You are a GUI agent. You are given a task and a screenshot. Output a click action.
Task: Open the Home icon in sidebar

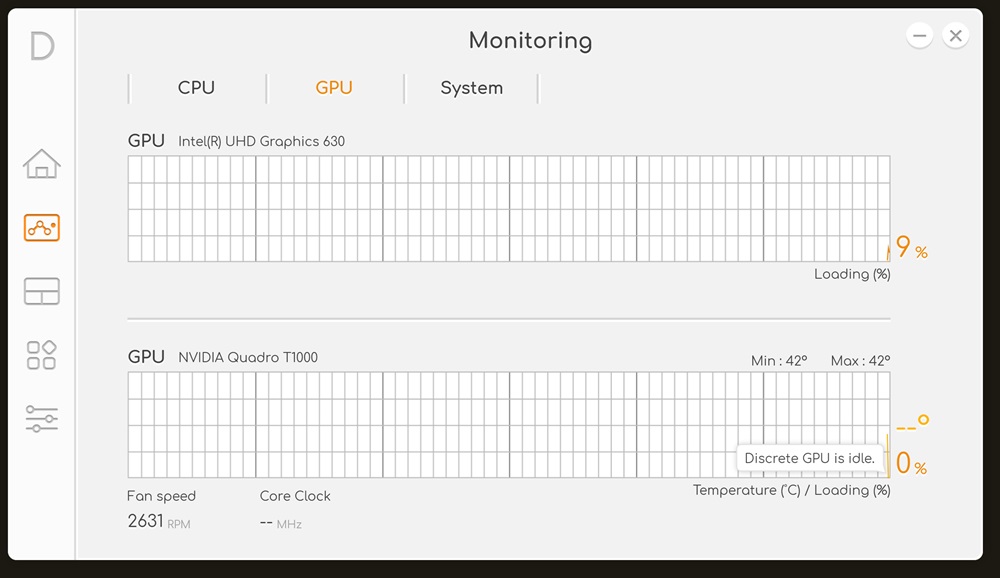[x=41, y=164]
